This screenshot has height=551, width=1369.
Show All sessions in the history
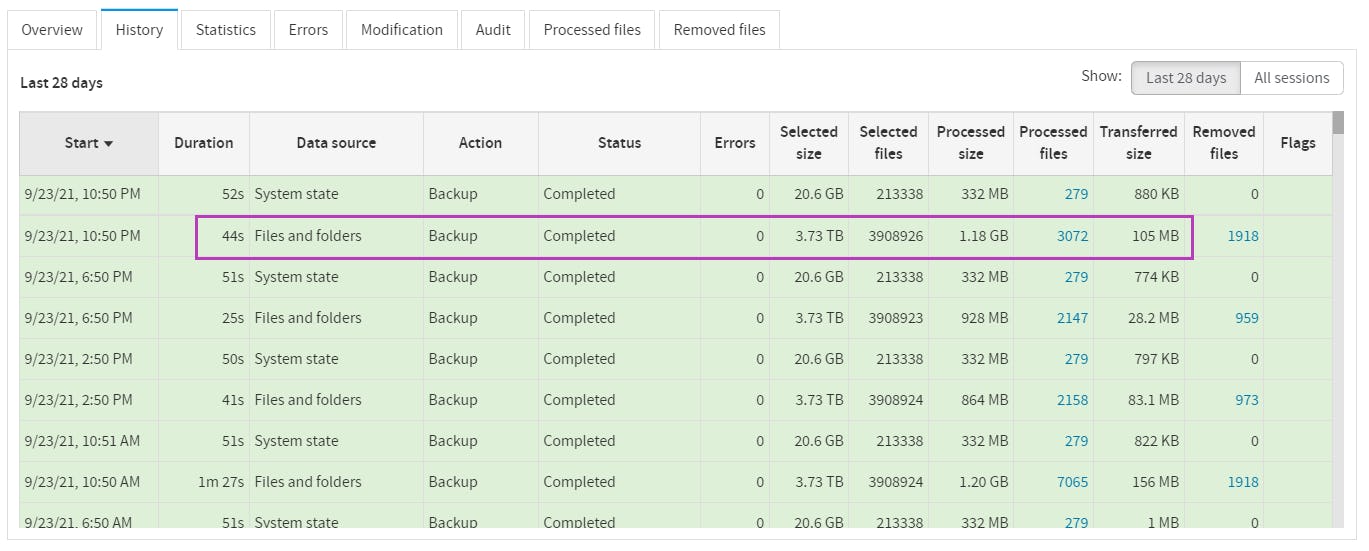pos(1291,78)
